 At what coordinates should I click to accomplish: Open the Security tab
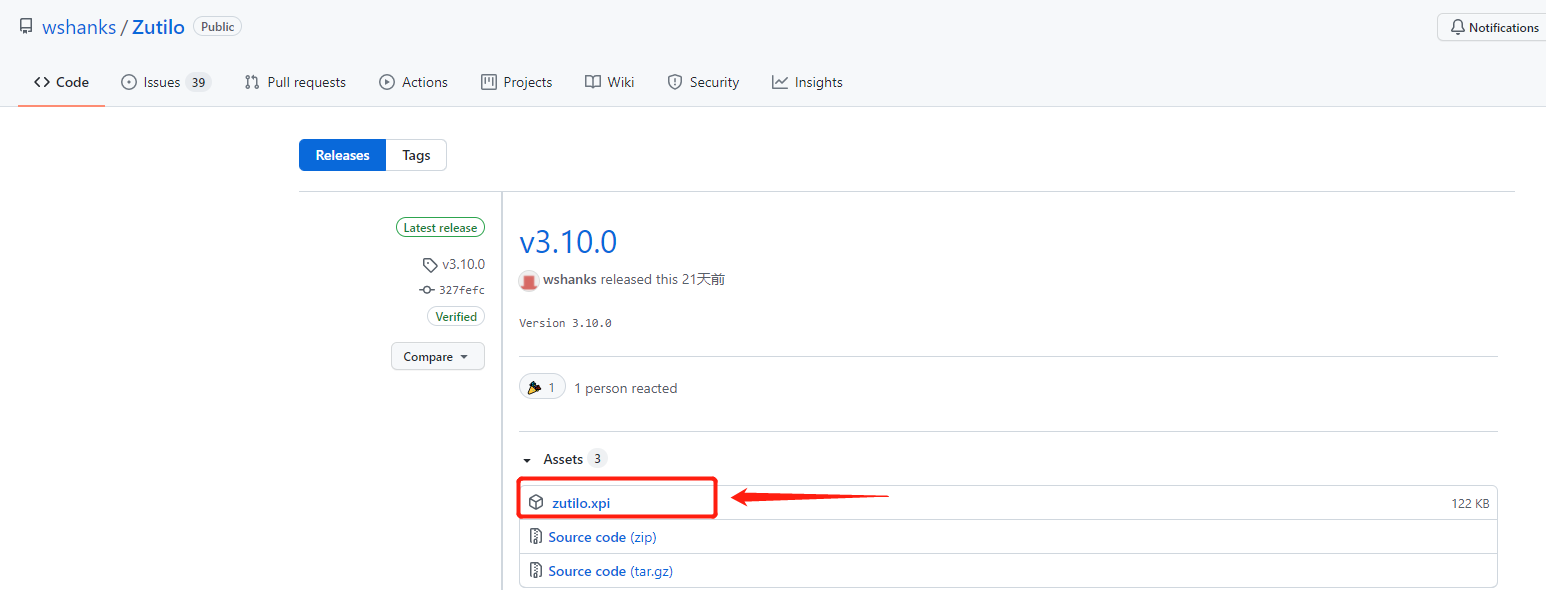point(703,82)
